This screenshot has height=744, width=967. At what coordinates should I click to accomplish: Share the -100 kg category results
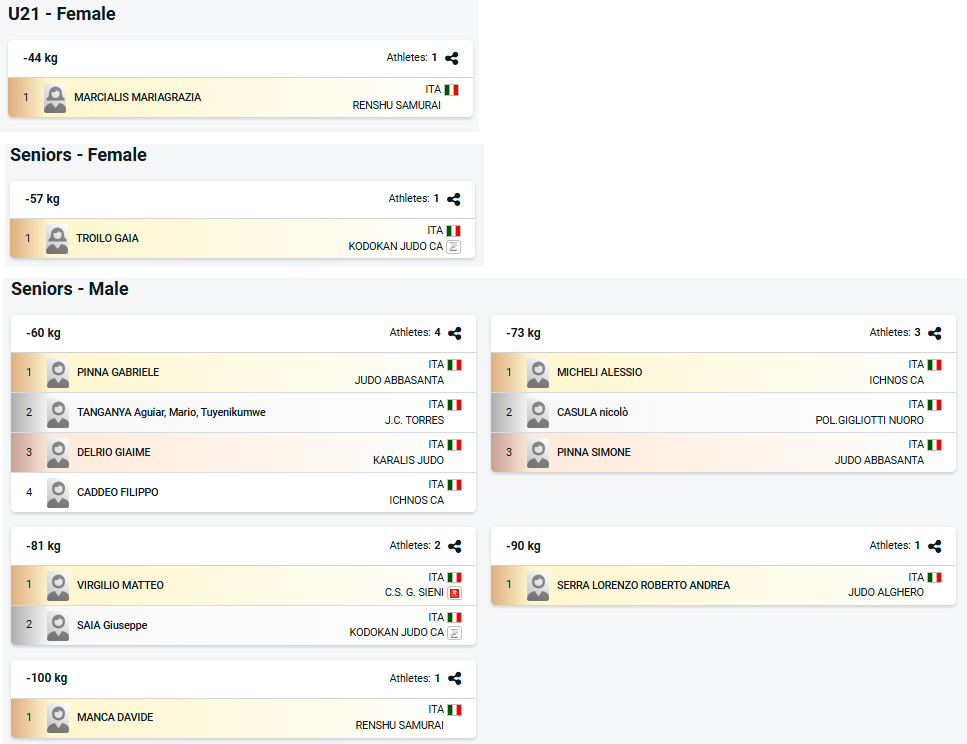[455, 679]
